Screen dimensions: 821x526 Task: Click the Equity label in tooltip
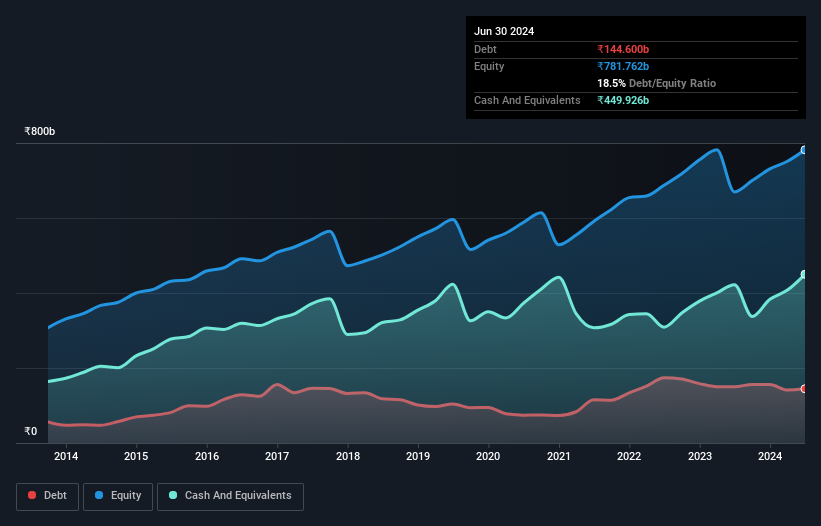click(x=489, y=66)
